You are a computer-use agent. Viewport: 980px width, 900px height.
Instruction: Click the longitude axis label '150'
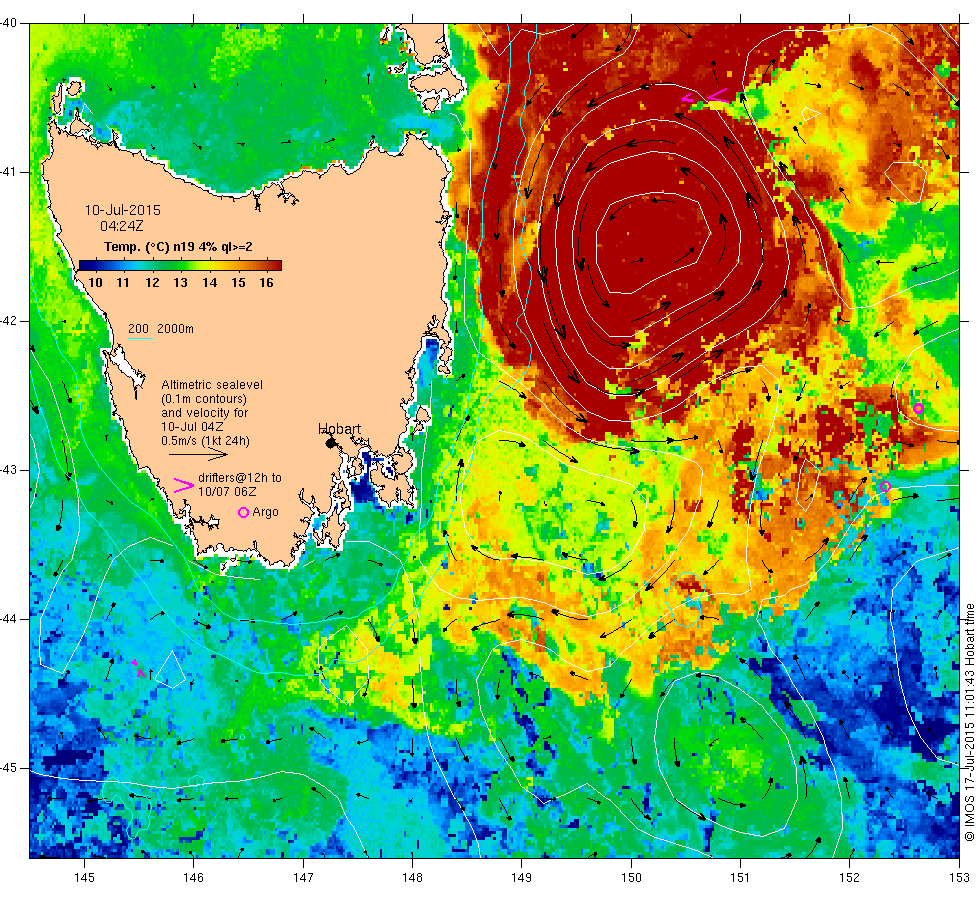point(631,878)
